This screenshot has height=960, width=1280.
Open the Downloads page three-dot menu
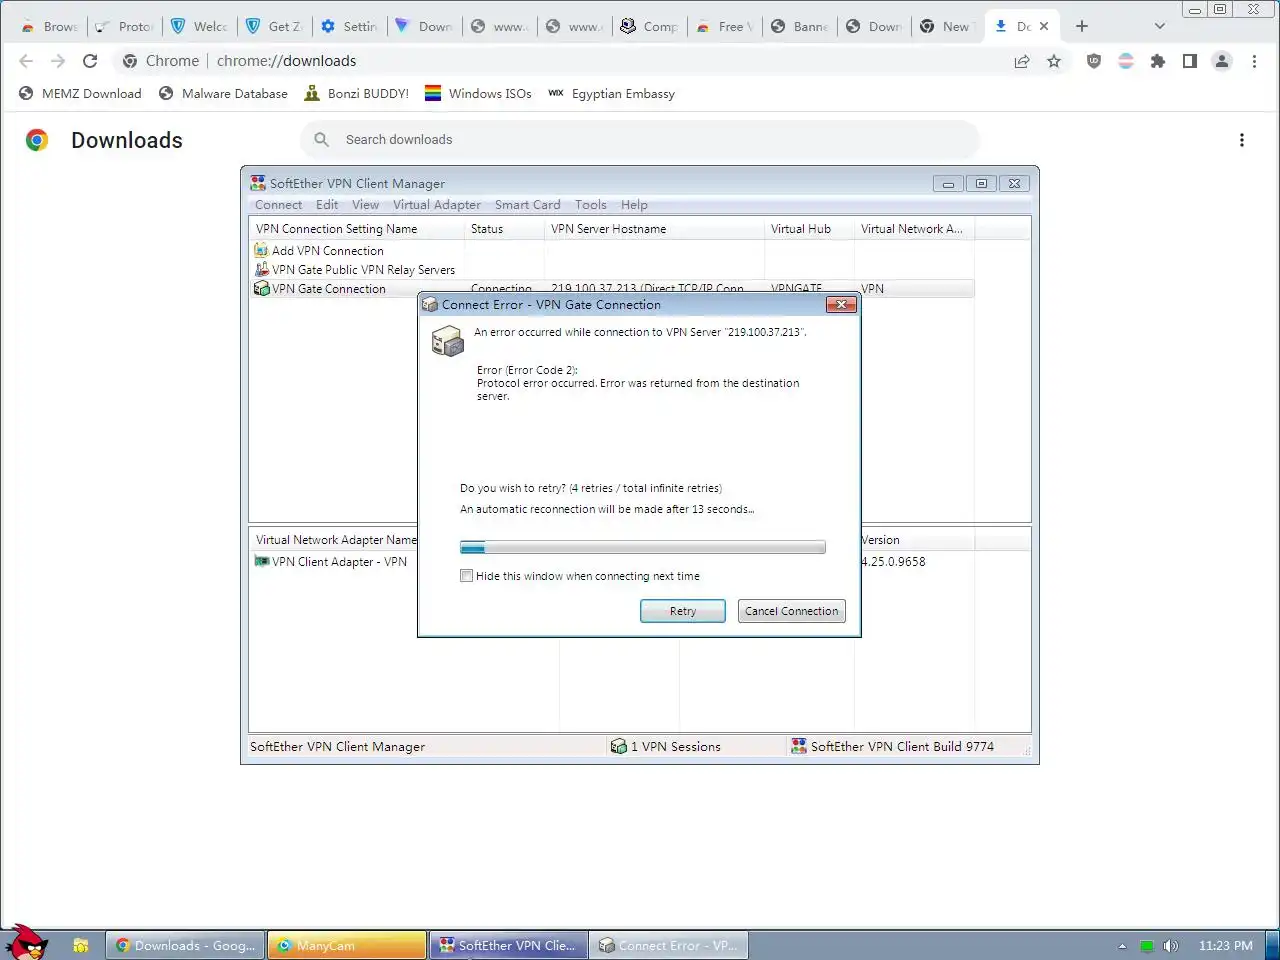pos(1242,140)
